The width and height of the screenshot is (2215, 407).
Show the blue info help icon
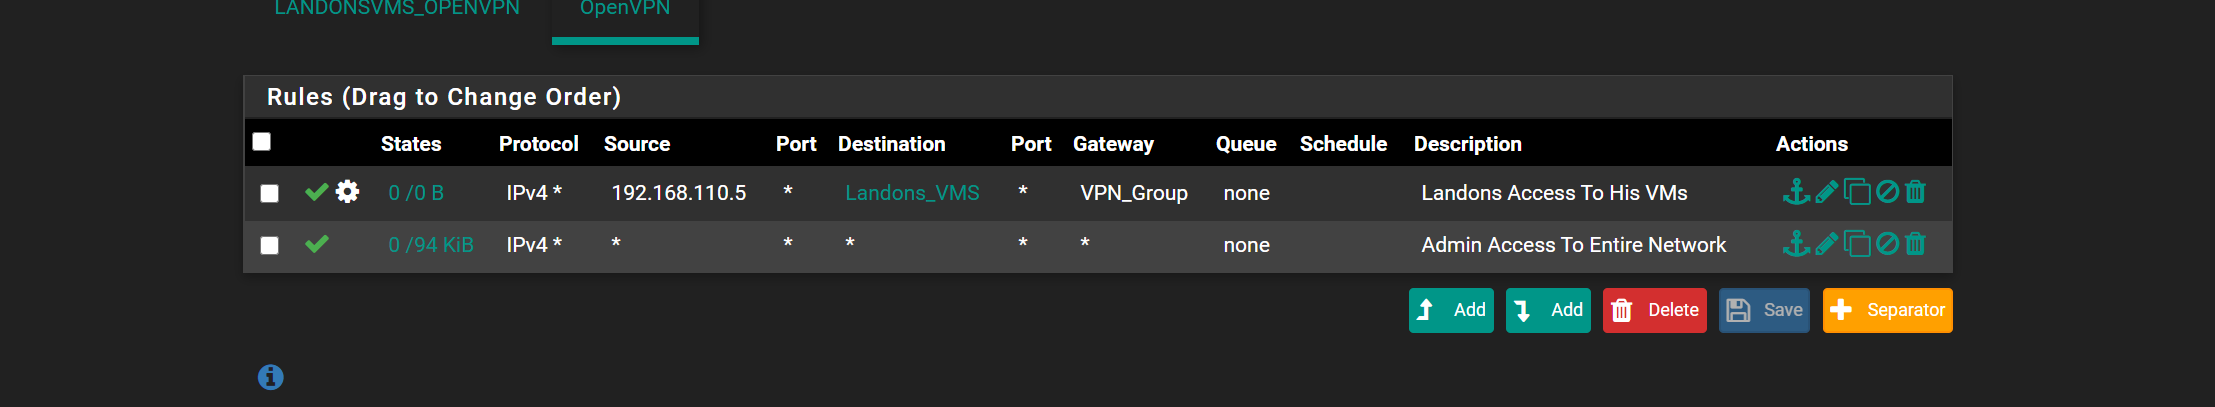click(x=271, y=377)
